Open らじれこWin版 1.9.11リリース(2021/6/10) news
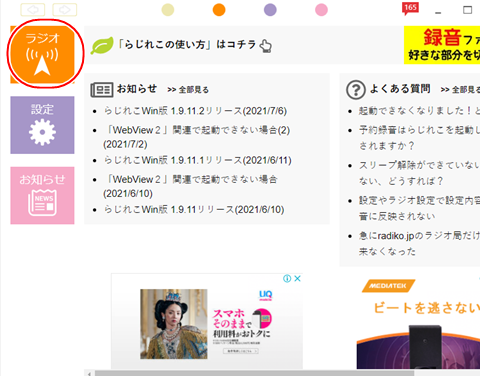 pos(194,210)
